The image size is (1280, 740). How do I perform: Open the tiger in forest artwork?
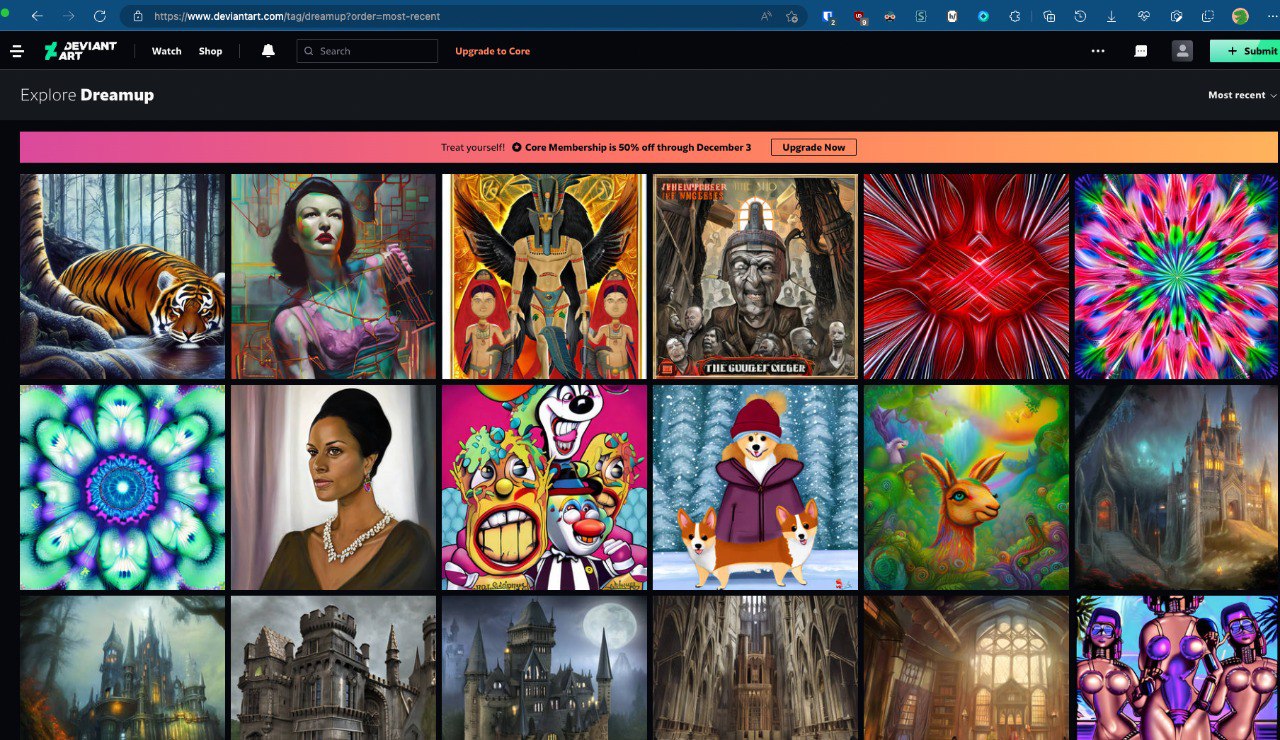[x=122, y=276]
